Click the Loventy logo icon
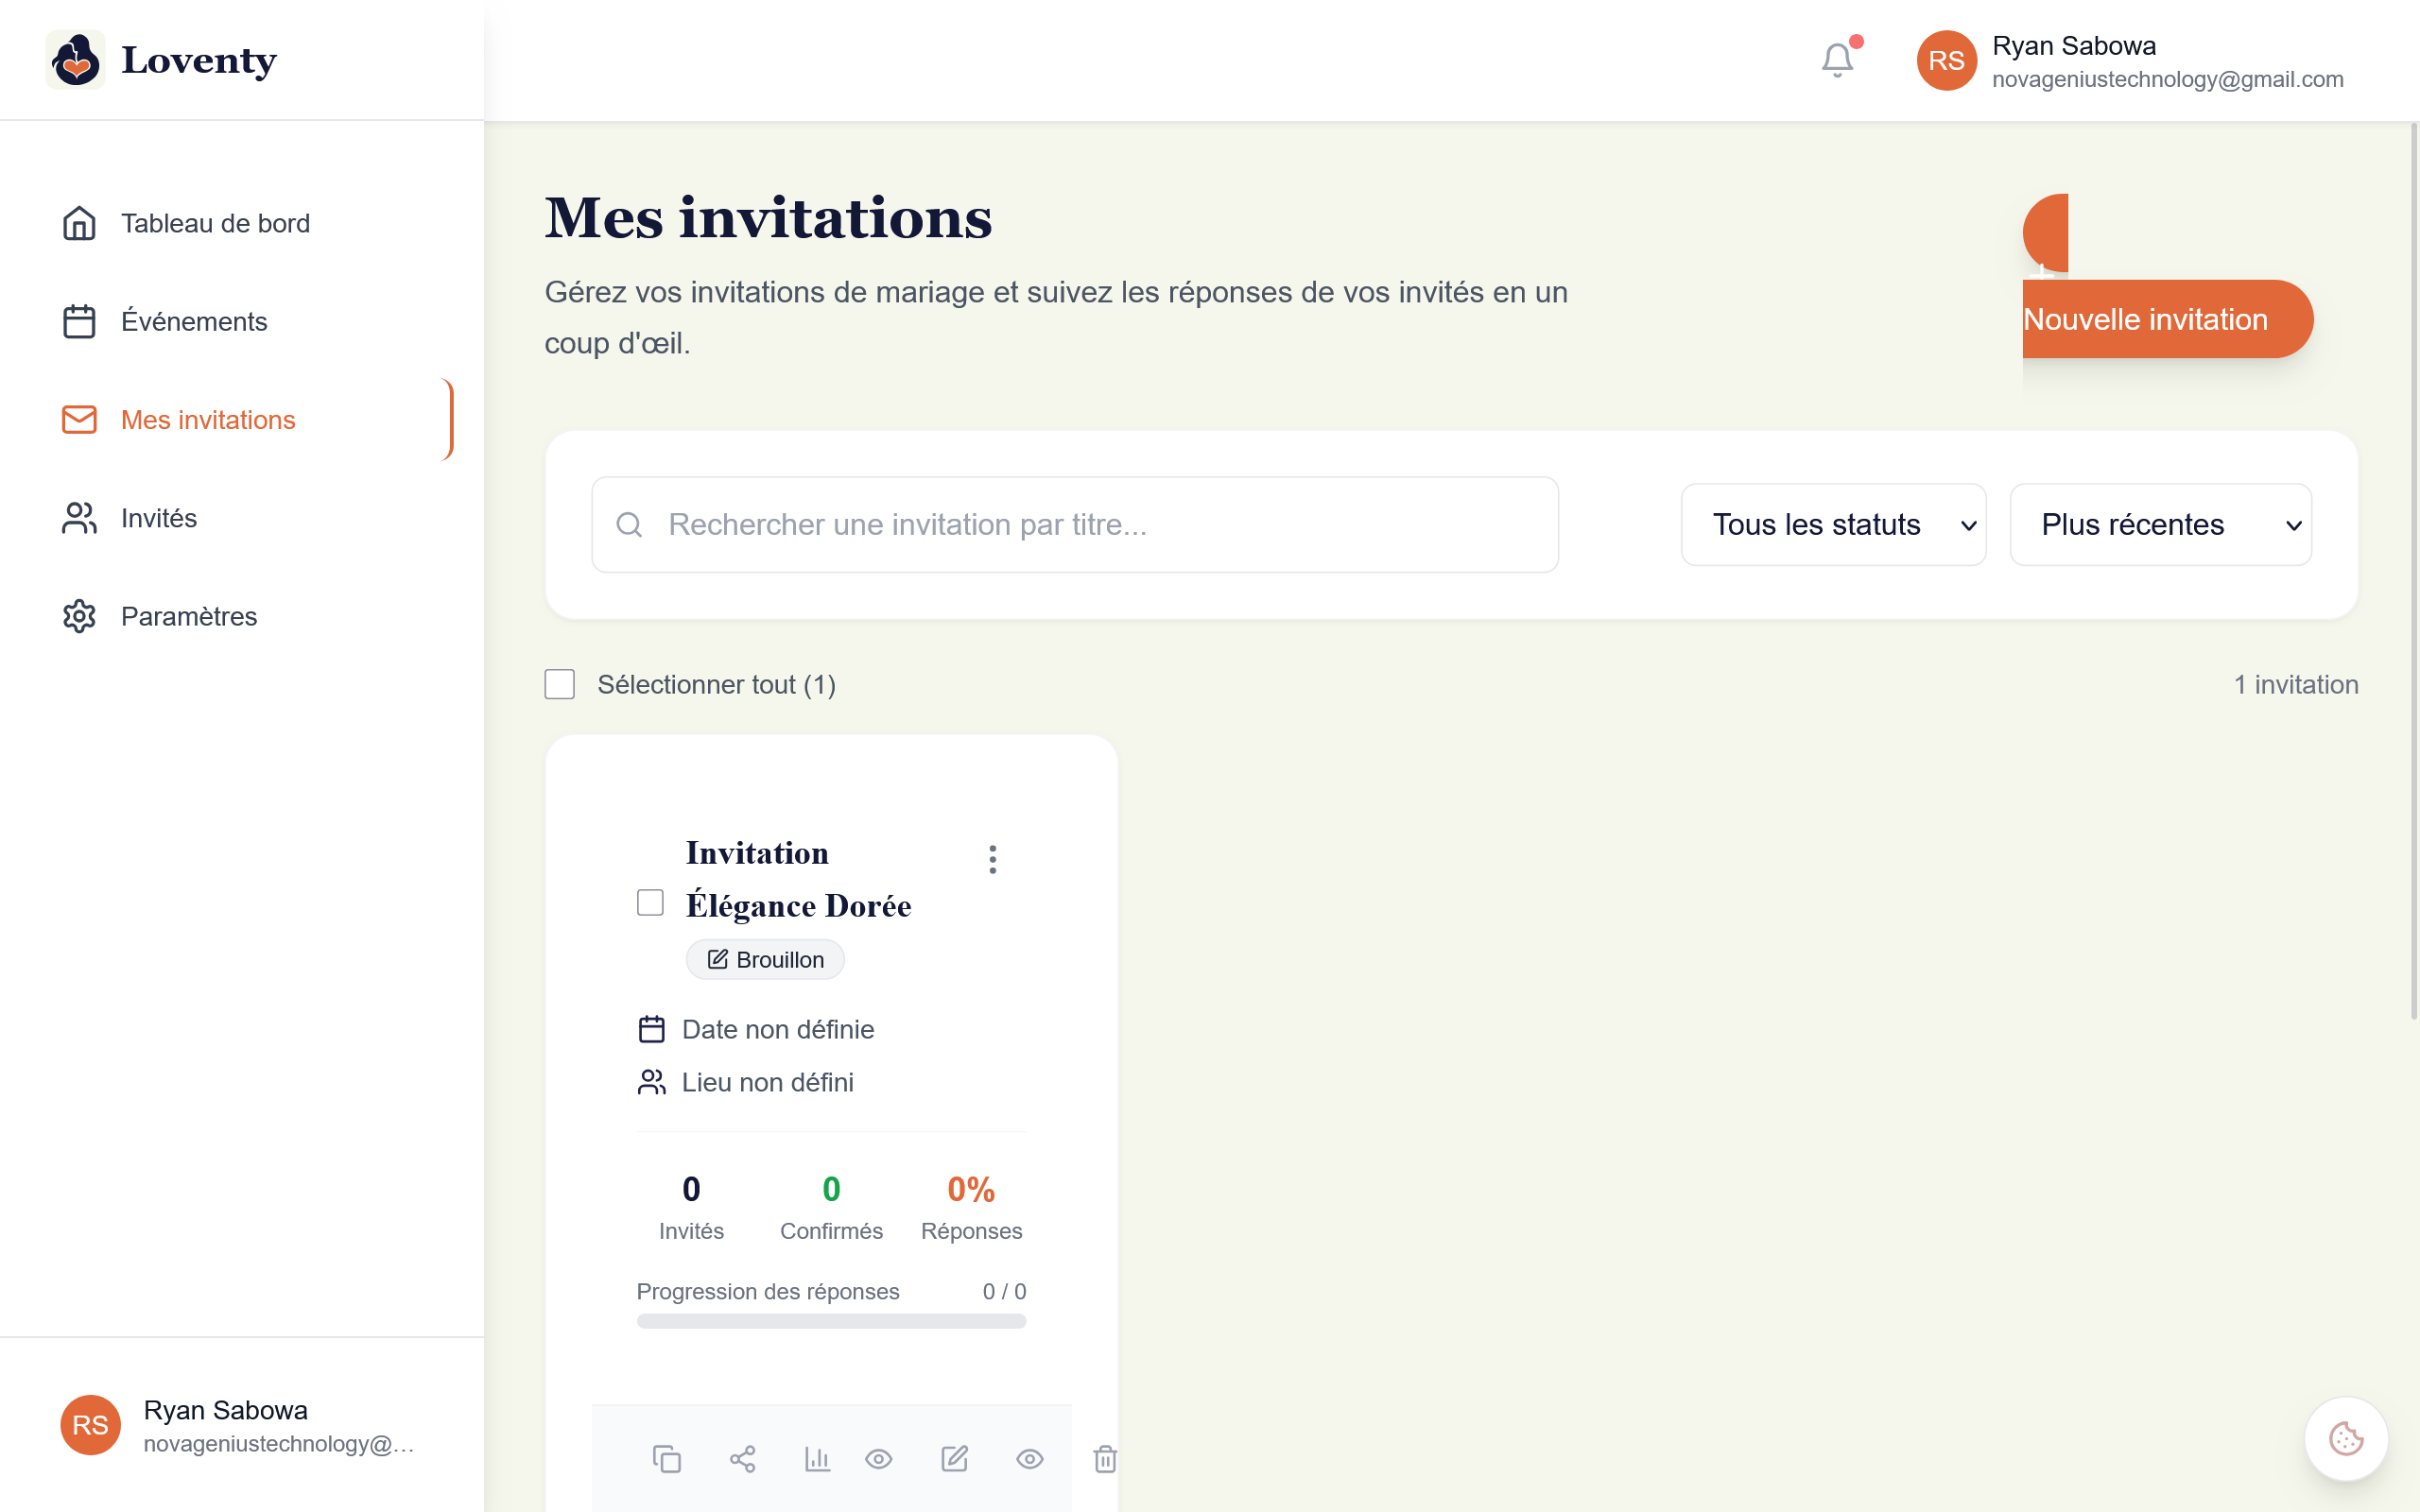The height and width of the screenshot is (1512, 2420). [76, 60]
